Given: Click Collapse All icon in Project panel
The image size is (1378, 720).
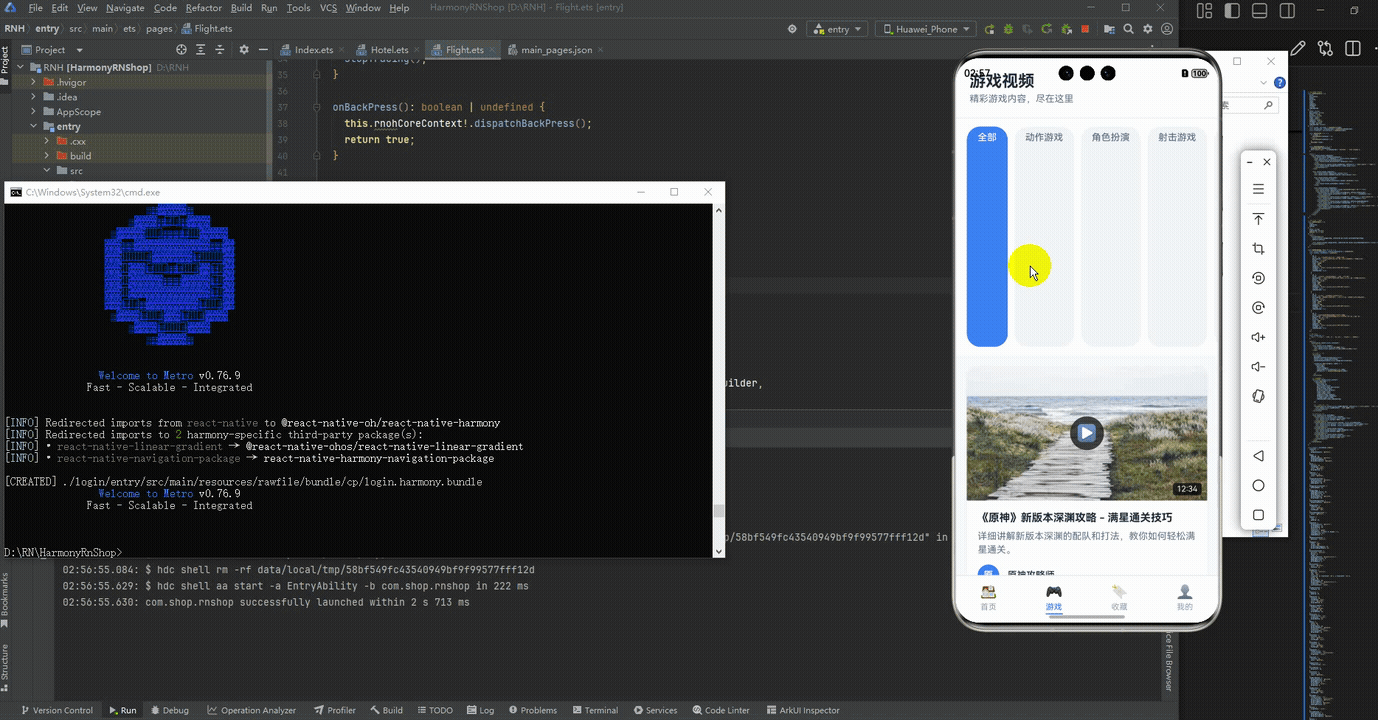Looking at the screenshot, I should [220, 49].
